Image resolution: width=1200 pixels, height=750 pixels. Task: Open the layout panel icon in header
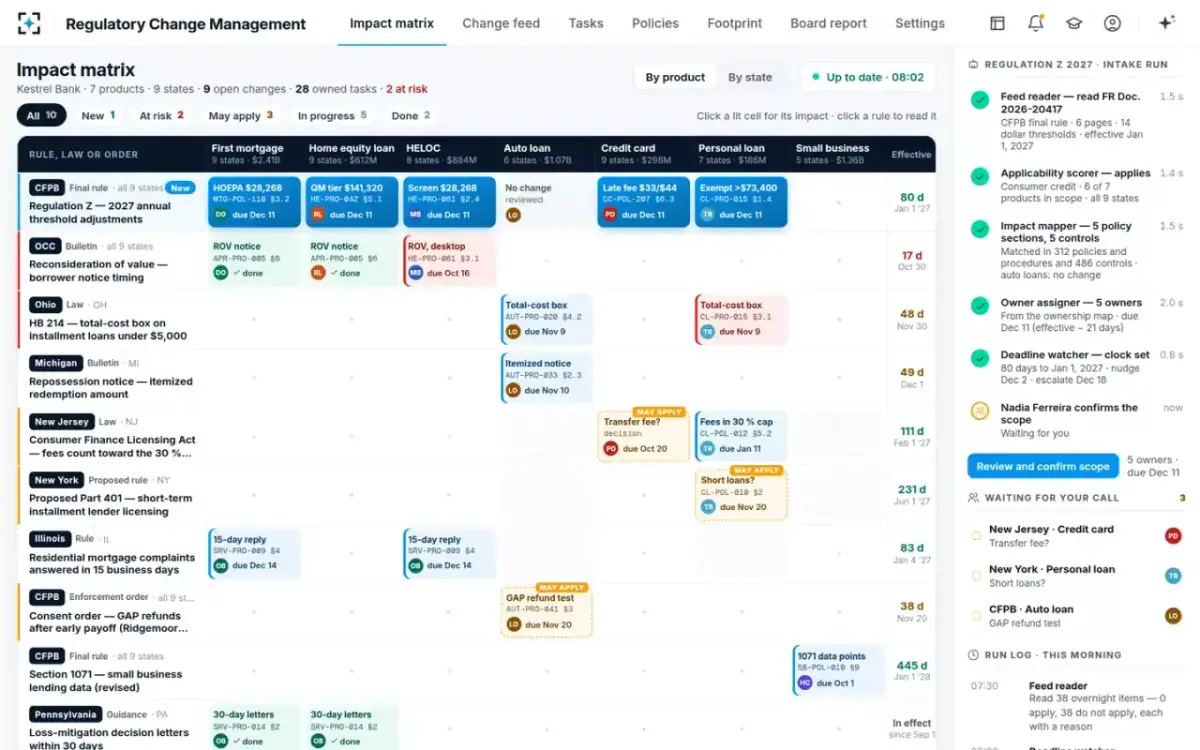997,23
